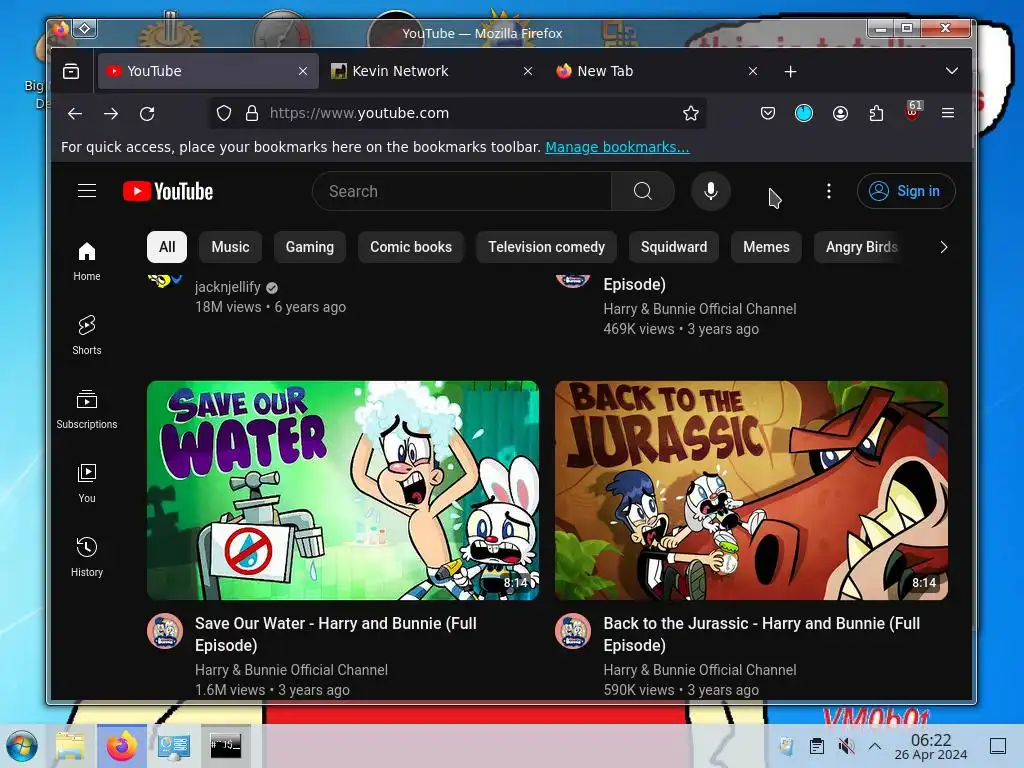
Task: Show more category chips arrow
Action: 944,248
